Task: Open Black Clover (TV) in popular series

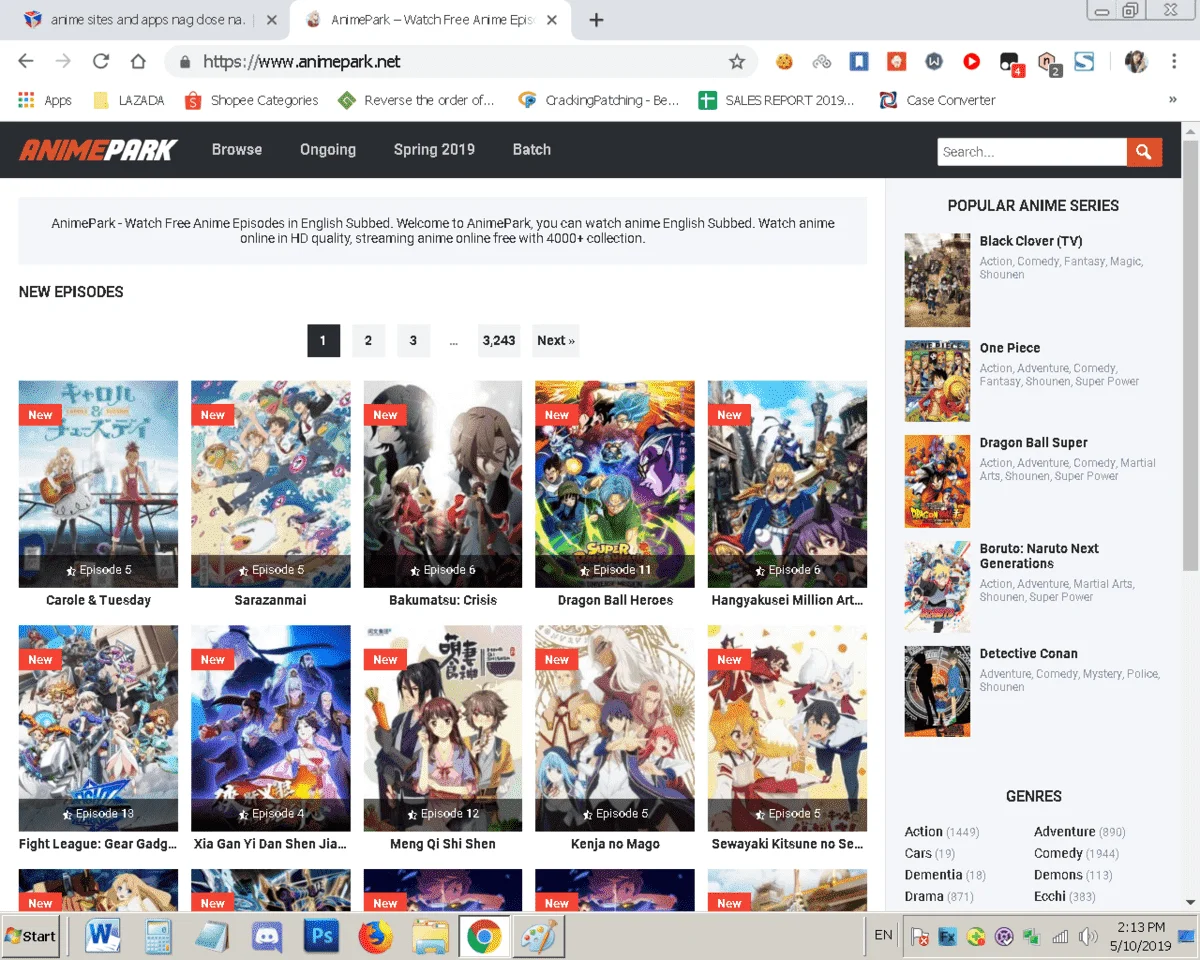Action: tap(1031, 241)
